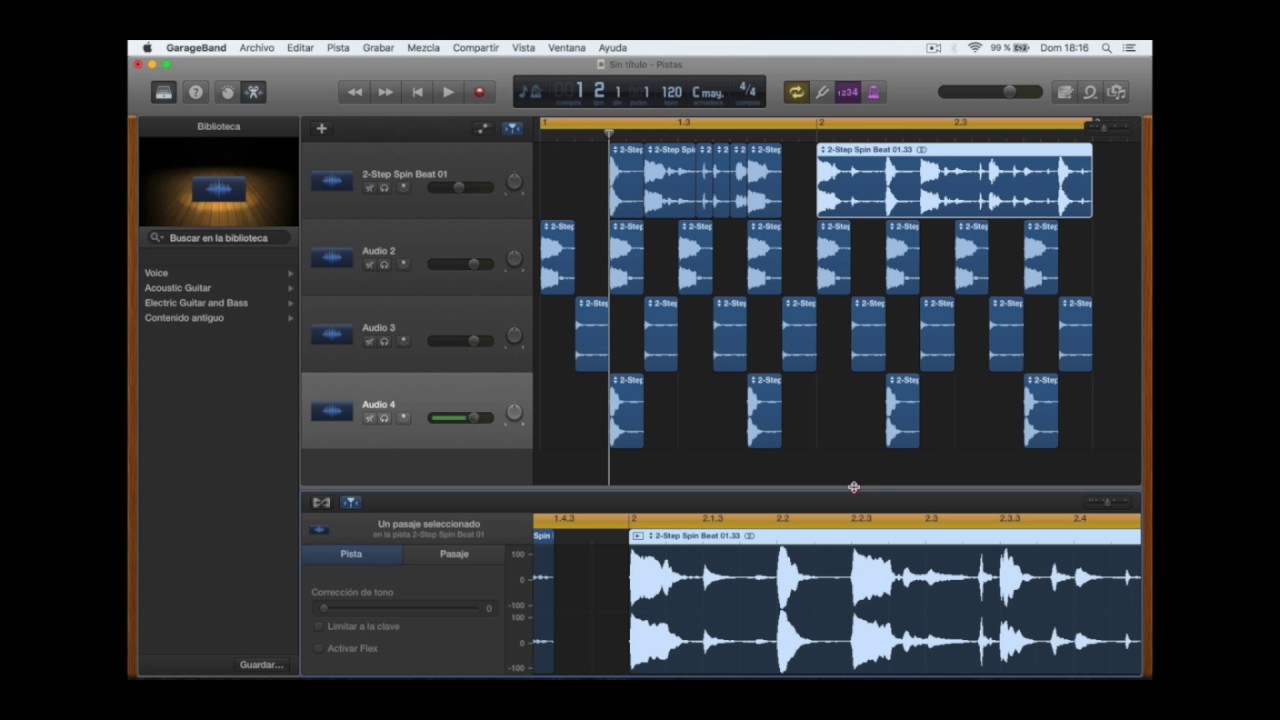Change the 120 bpm tempo value
This screenshot has width=1280, height=720.
[x=671, y=93]
